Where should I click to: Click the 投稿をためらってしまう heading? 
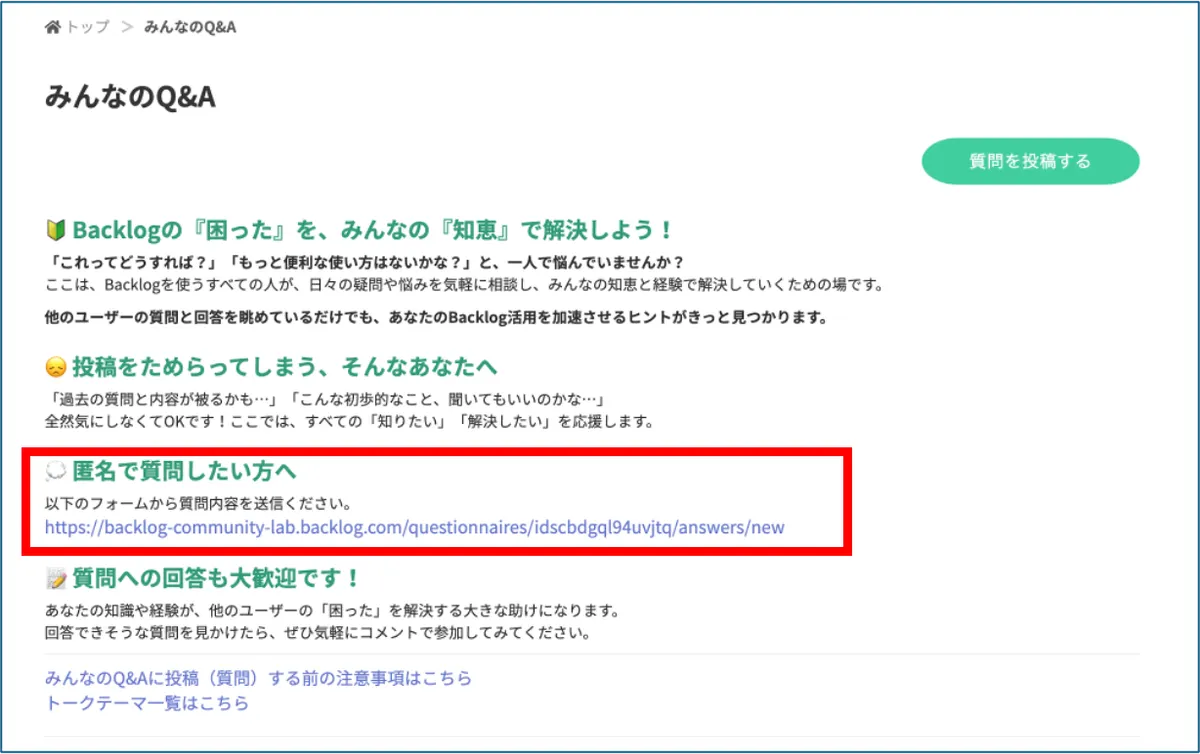(x=284, y=366)
